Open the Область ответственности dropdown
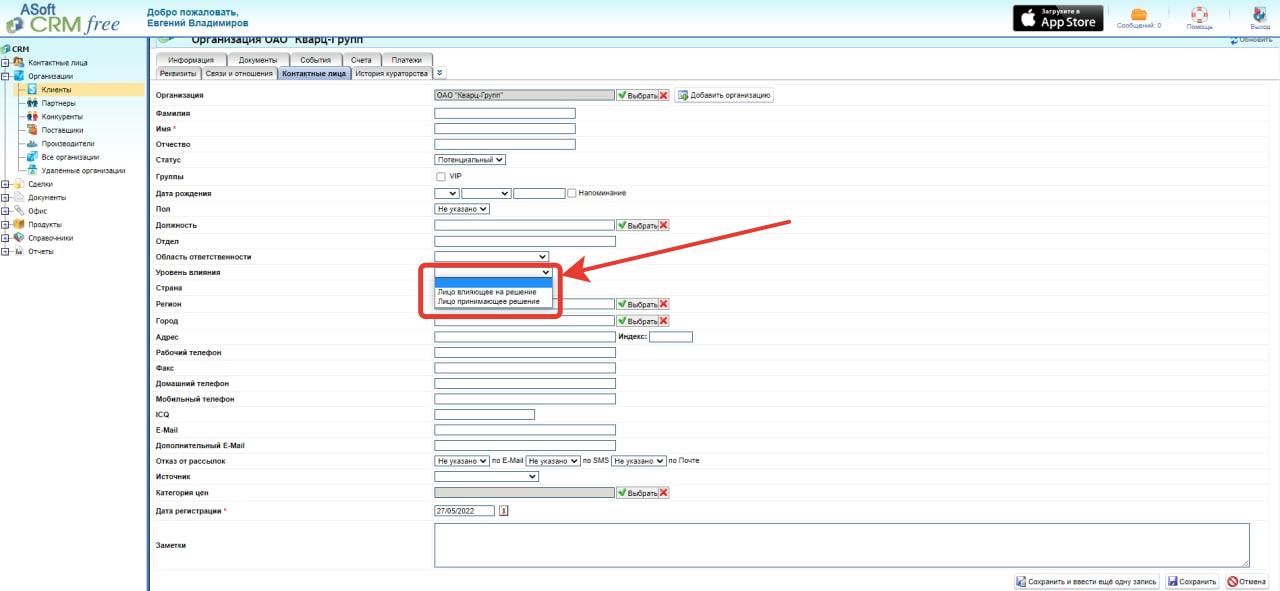The height and width of the screenshot is (591, 1280). coord(492,257)
